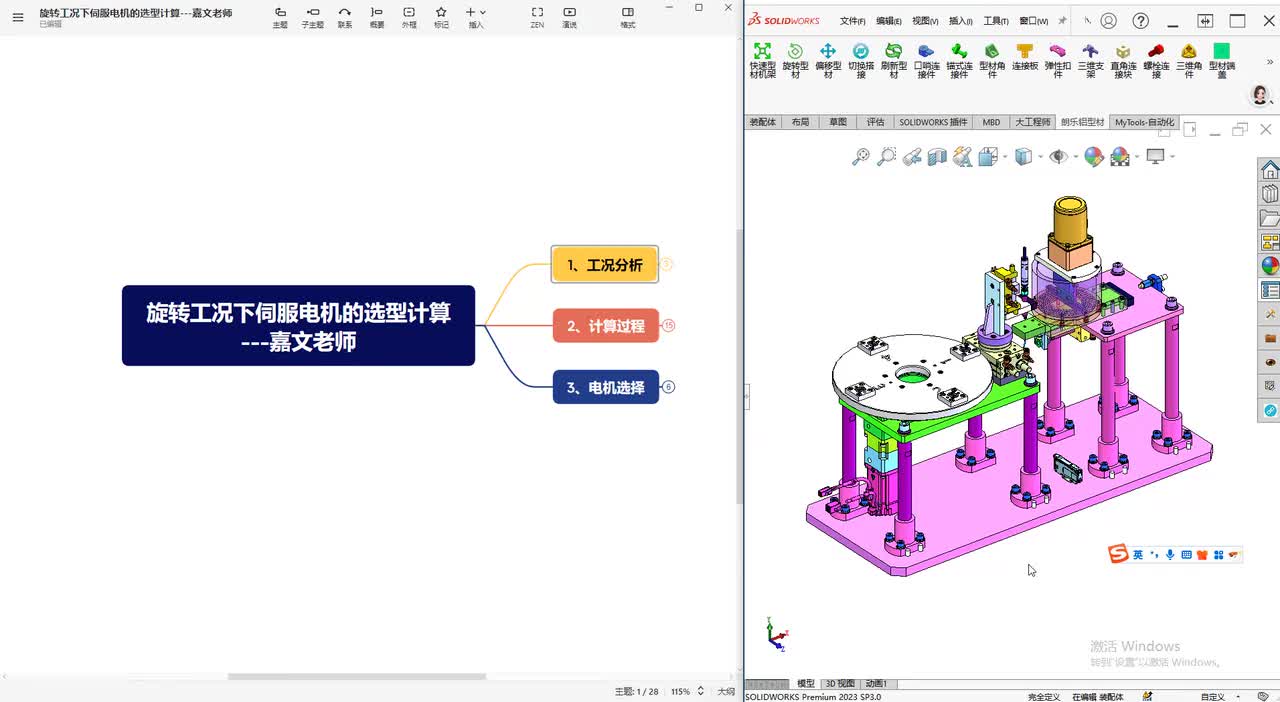Open SolidWorks 窗口 menu
This screenshot has height=702, width=1280.
coord(1033,21)
